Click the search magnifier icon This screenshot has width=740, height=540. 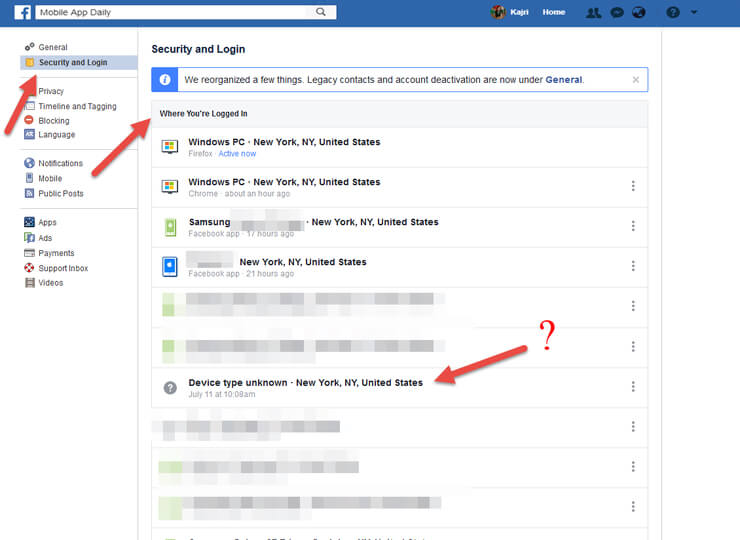pyautogui.click(x=321, y=12)
